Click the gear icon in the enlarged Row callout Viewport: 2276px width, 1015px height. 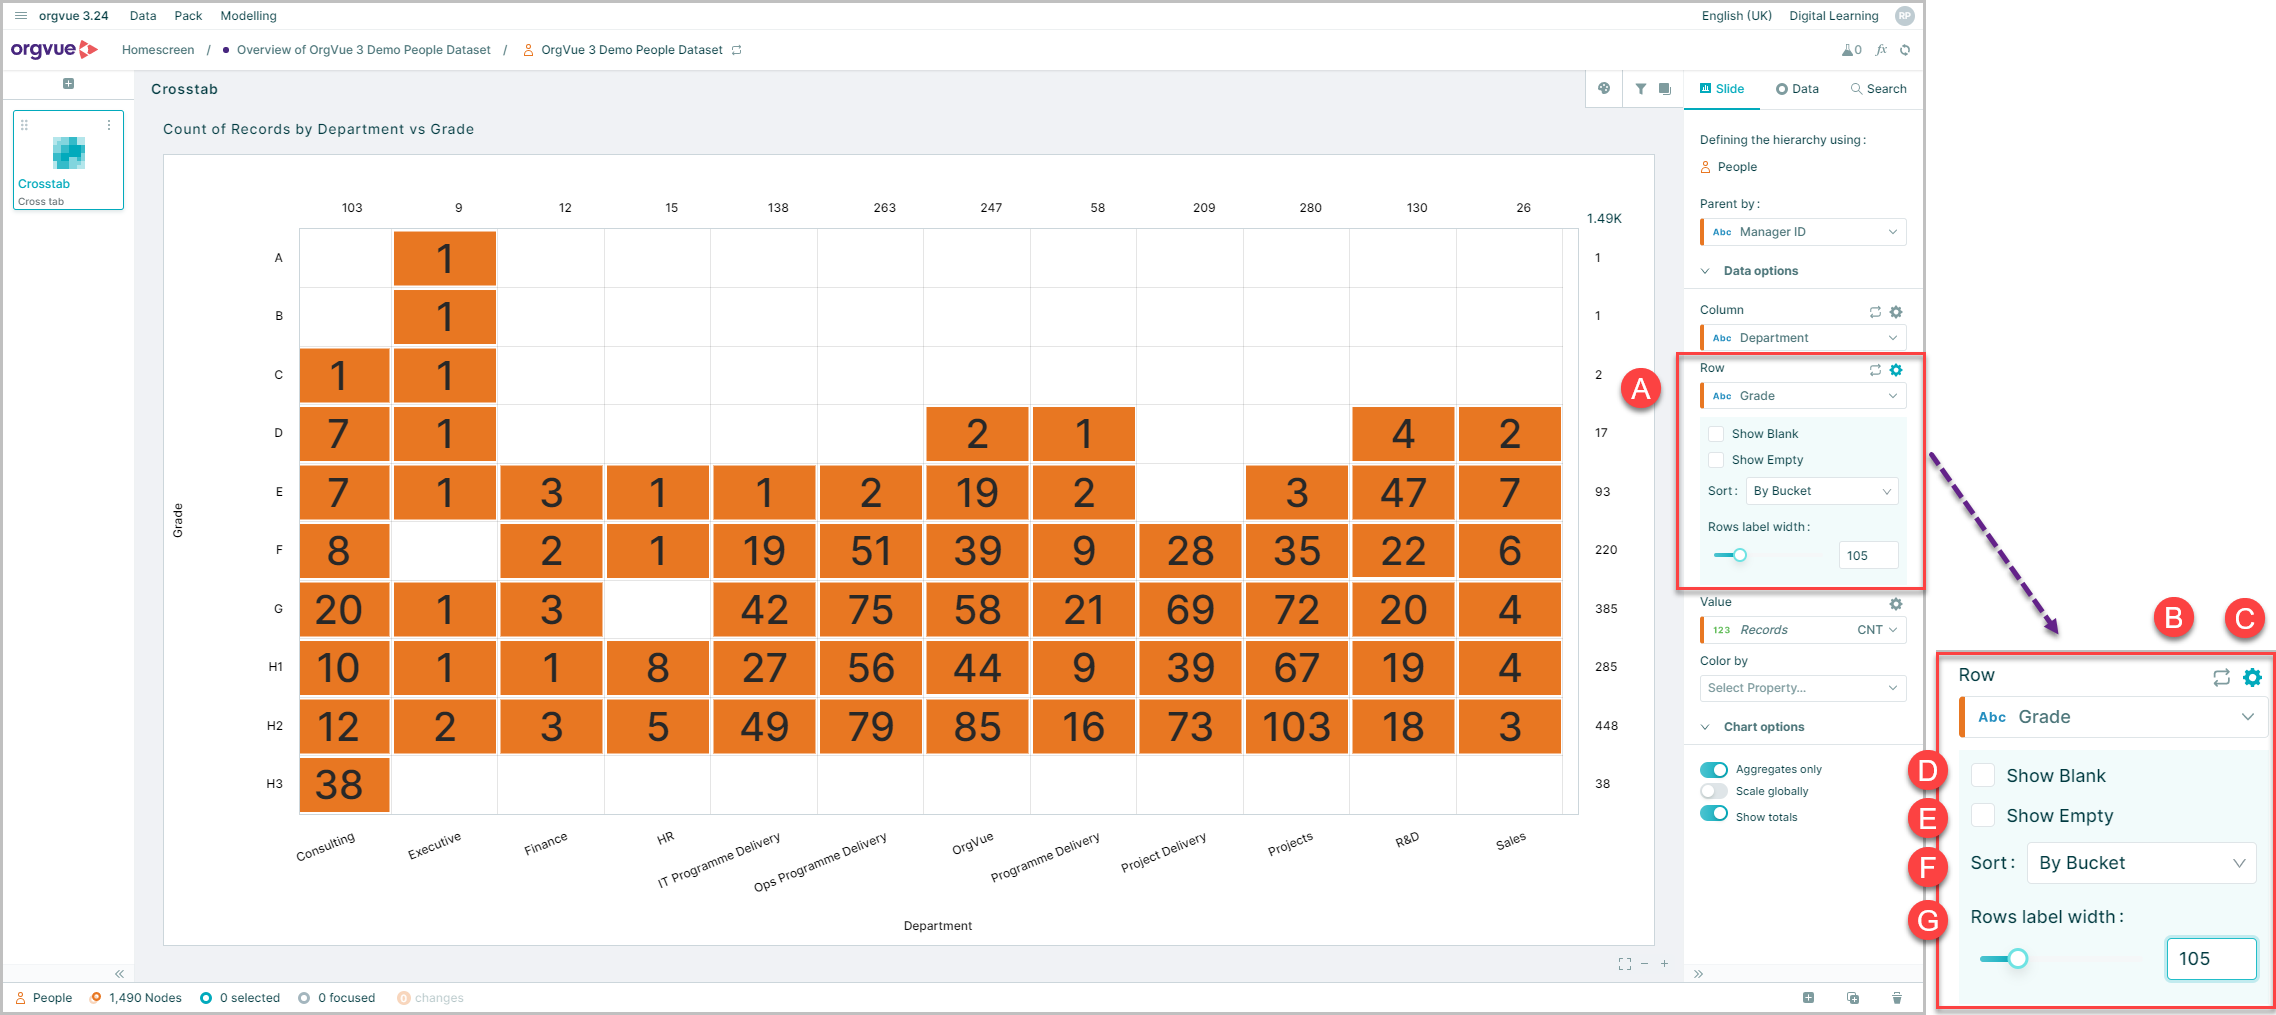click(2252, 677)
